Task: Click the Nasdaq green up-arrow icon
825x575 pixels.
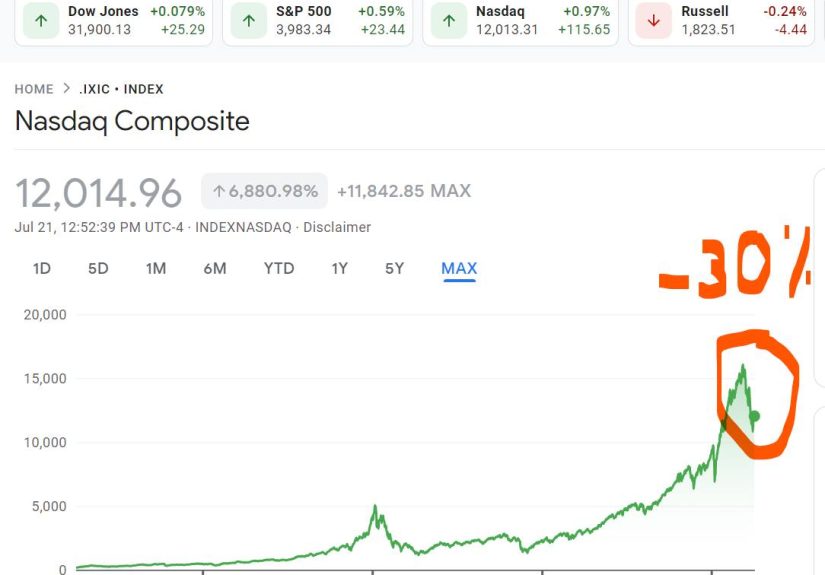Action: 448,20
